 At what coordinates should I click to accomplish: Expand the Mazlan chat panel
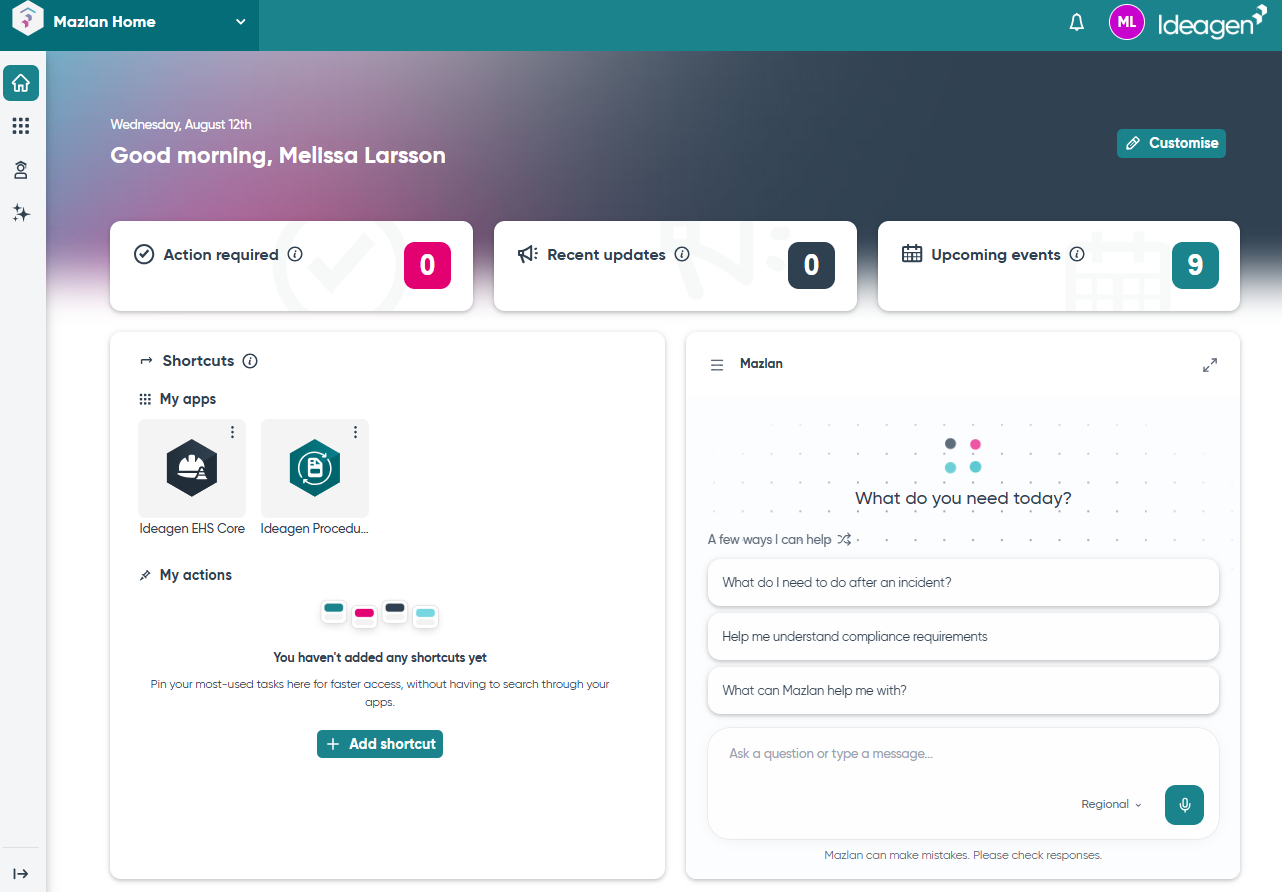(1210, 365)
